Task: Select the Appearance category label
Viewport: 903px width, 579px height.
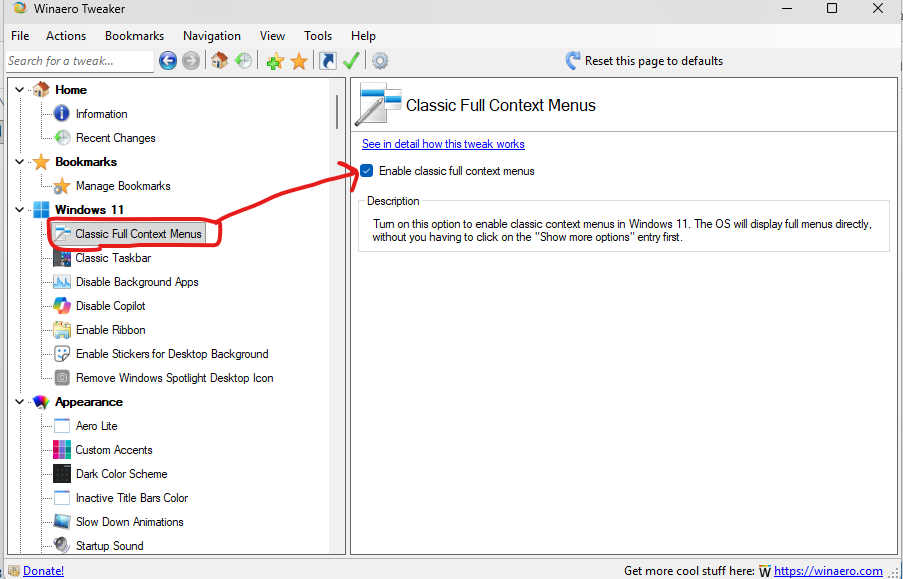Action: (x=89, y=402)
